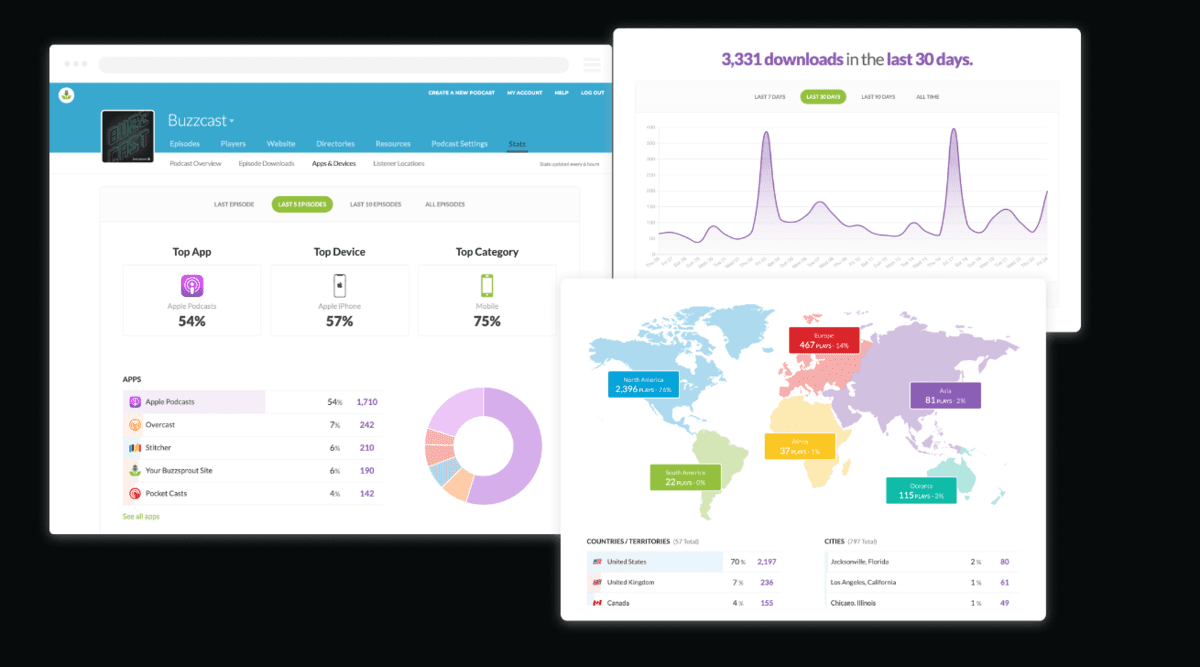The width and height of the screenshot is (1200, 667).
Task: Click the Apple Podcasts icon in the Apps list
Action: coord(135,402)
